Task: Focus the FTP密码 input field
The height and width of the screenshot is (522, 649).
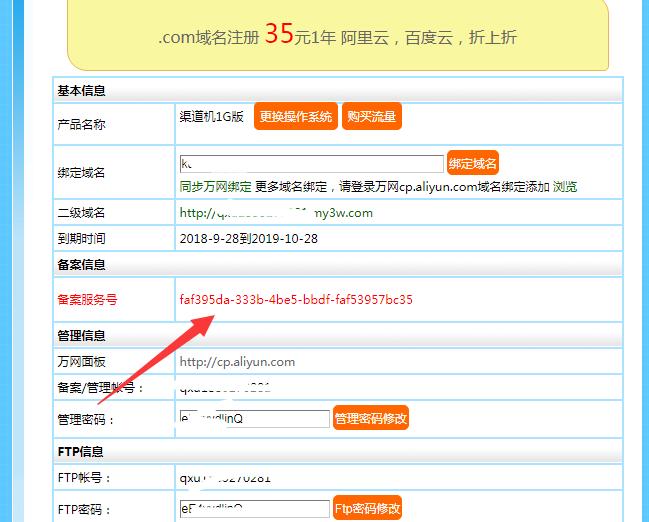Action: (254, 509)
